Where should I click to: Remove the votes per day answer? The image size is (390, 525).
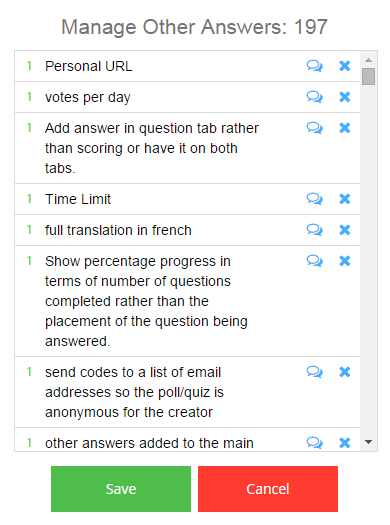[x=345, y=97]
